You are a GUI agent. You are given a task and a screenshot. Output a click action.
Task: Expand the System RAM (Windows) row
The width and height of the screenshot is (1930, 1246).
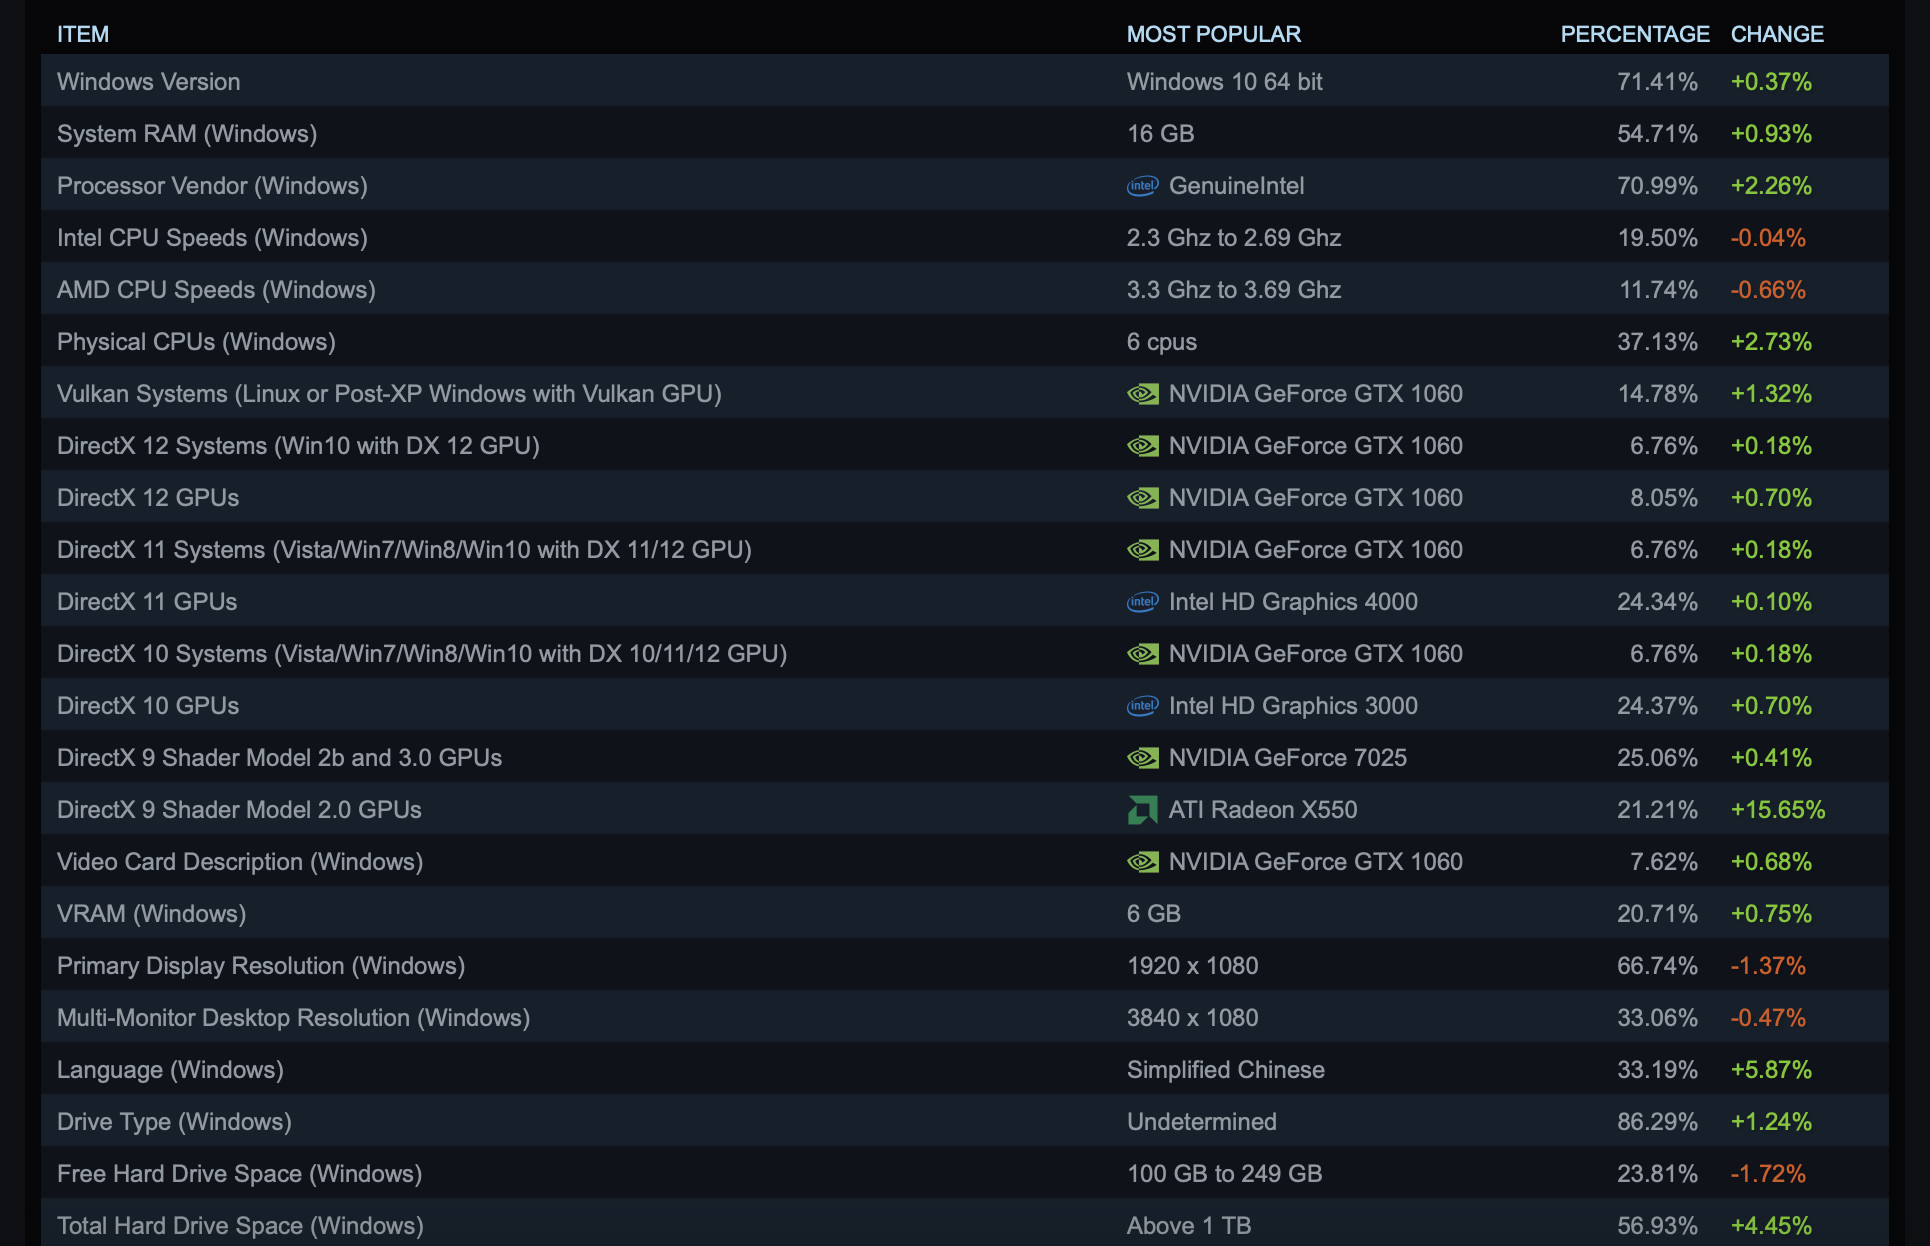pyautogui.click(x=187, y=134)
